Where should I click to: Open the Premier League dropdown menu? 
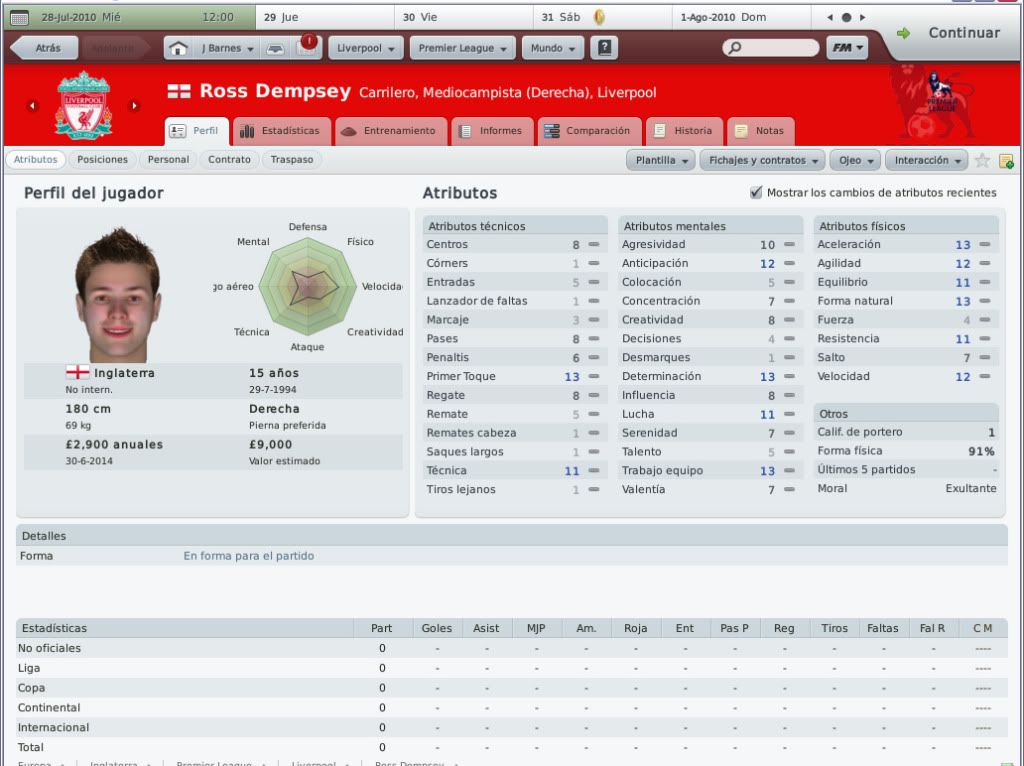462,48
